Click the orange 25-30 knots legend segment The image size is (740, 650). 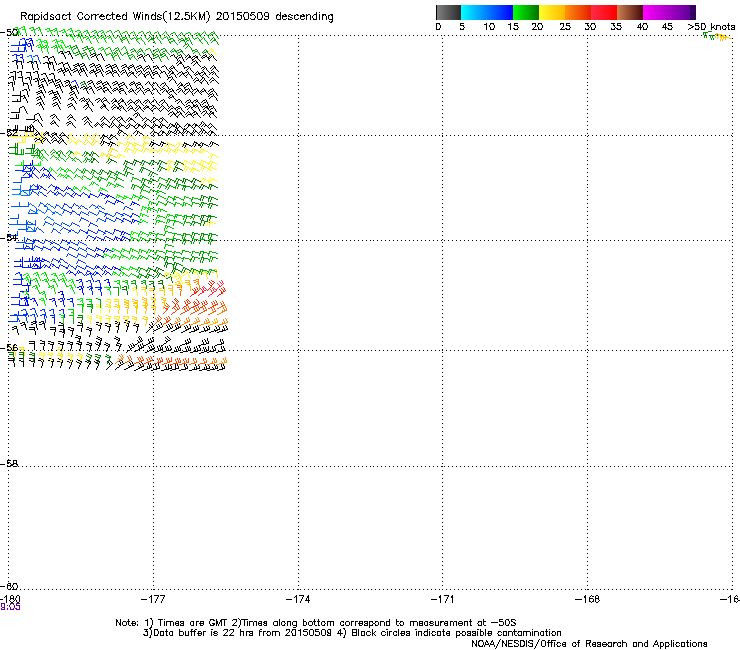click(578, 12)
